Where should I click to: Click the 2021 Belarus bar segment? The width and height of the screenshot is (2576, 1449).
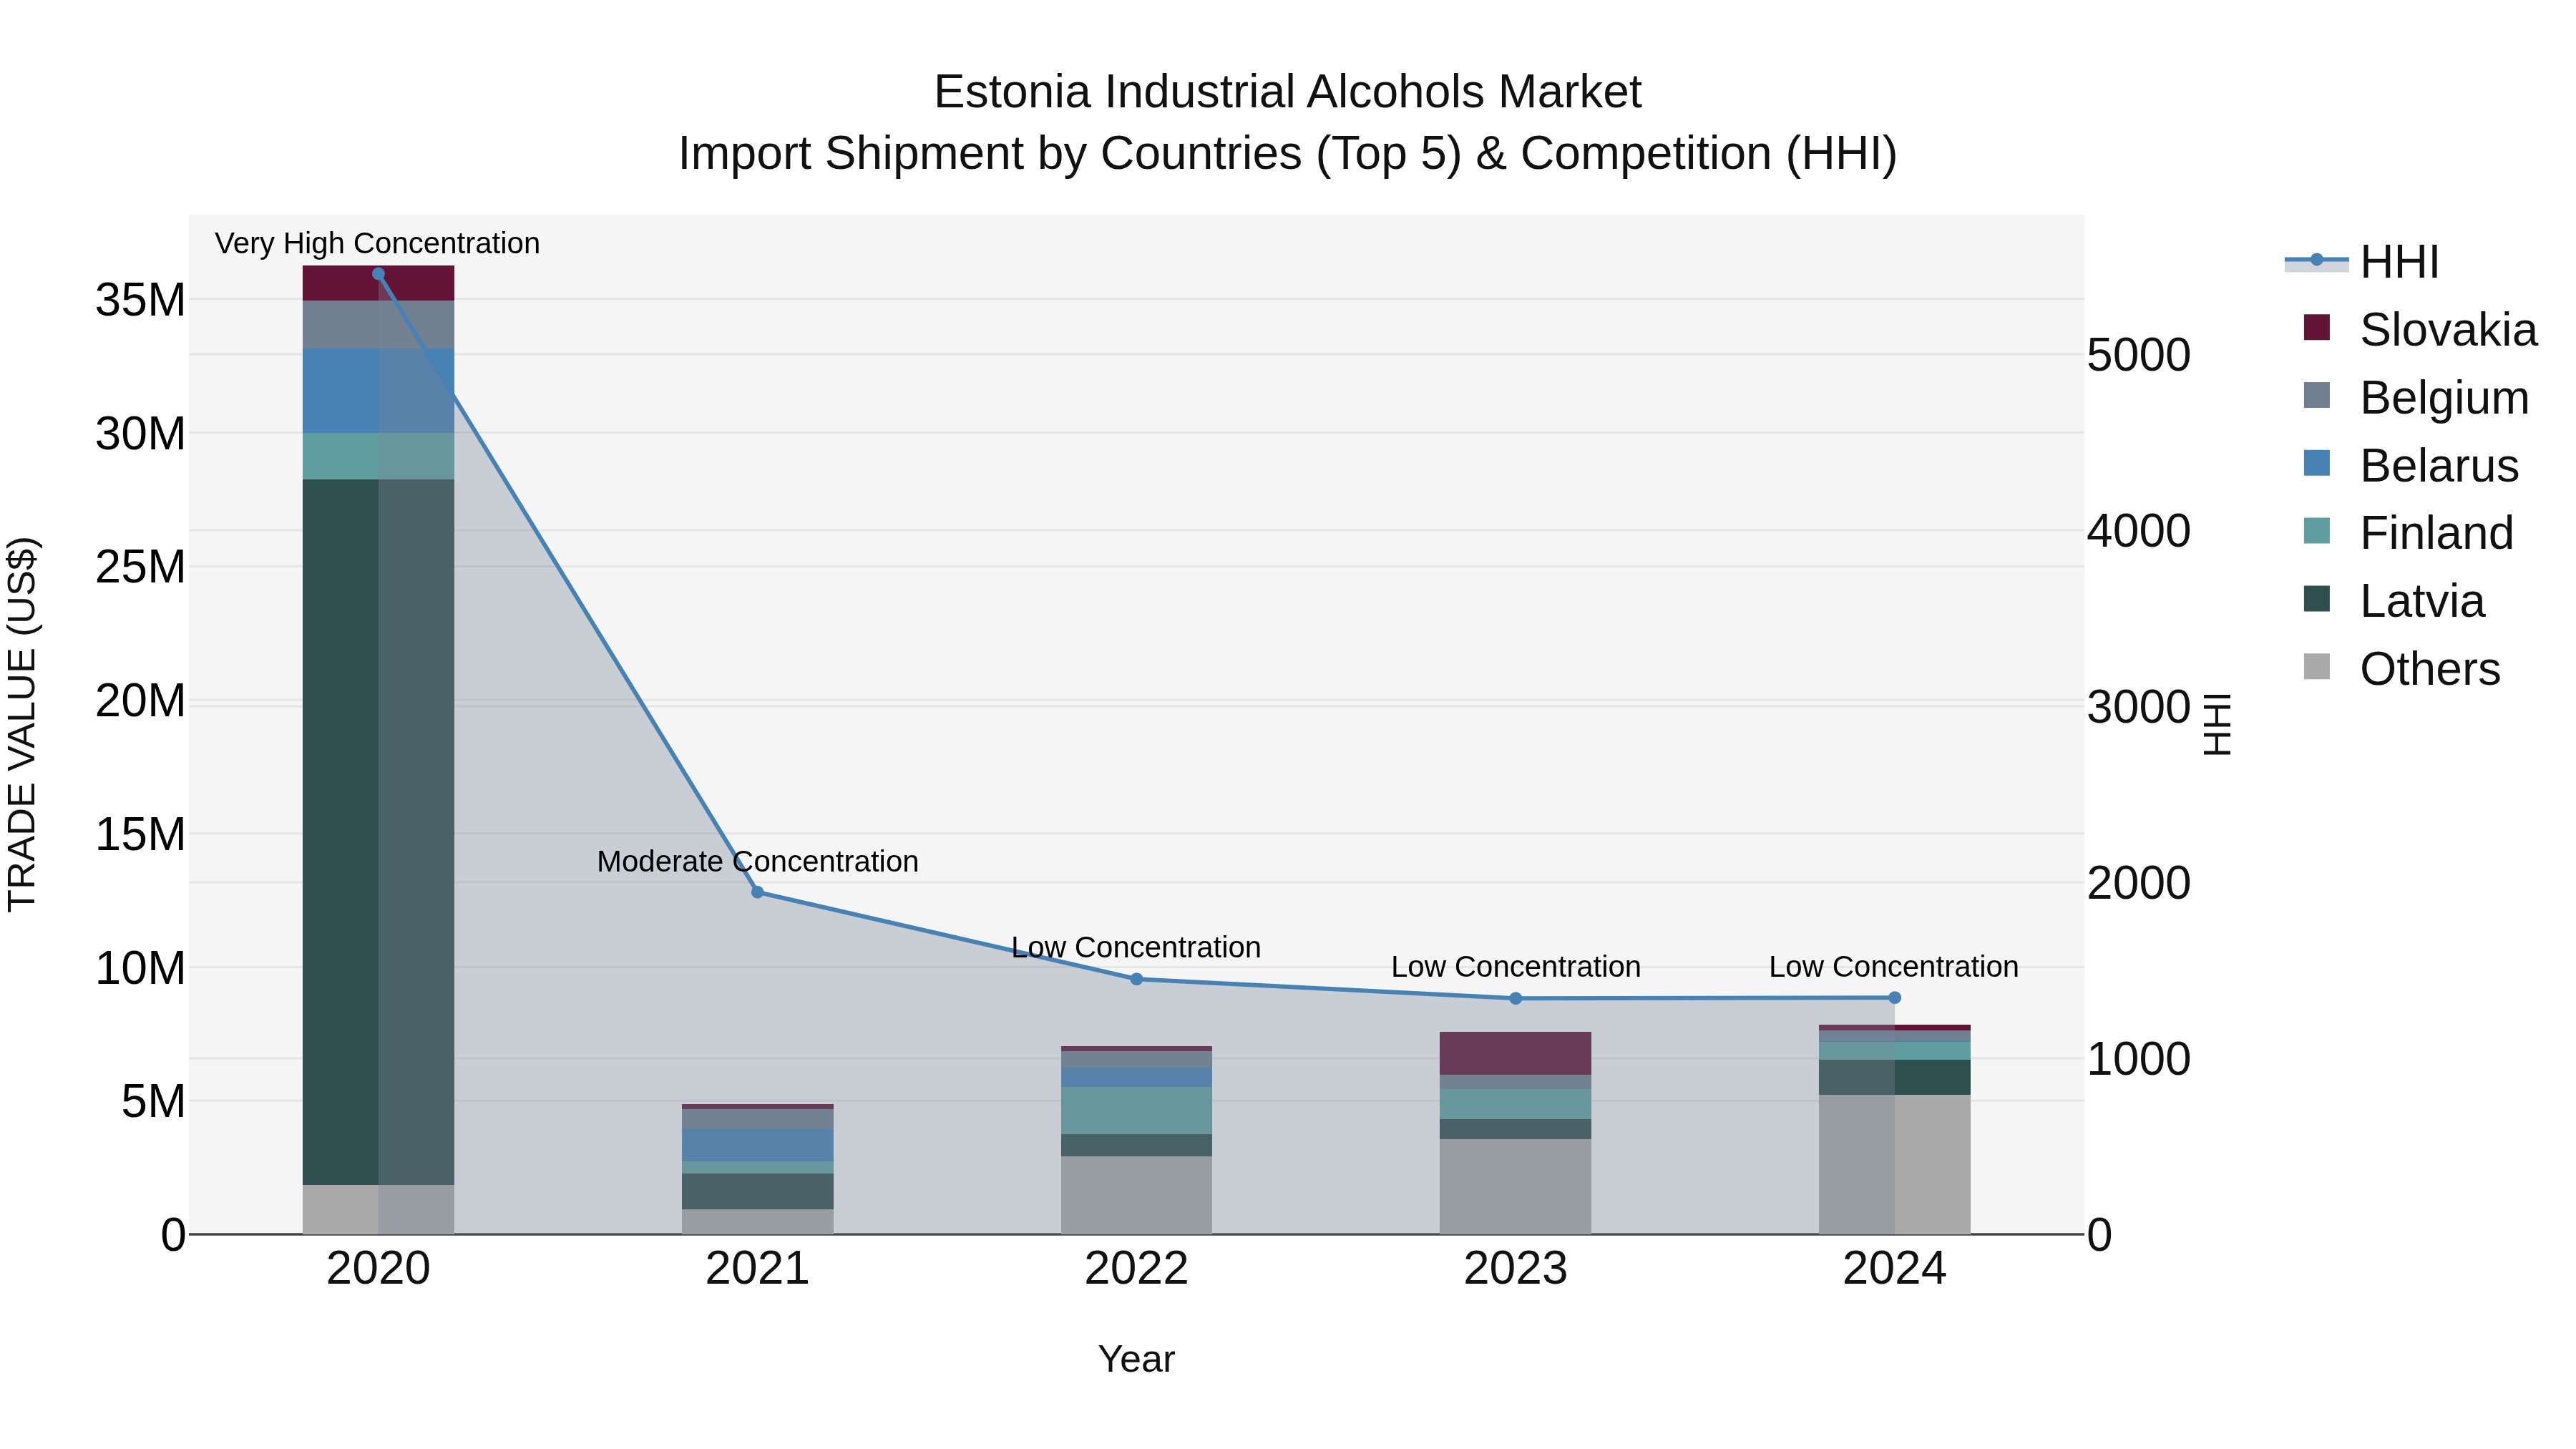(757, 1145)
